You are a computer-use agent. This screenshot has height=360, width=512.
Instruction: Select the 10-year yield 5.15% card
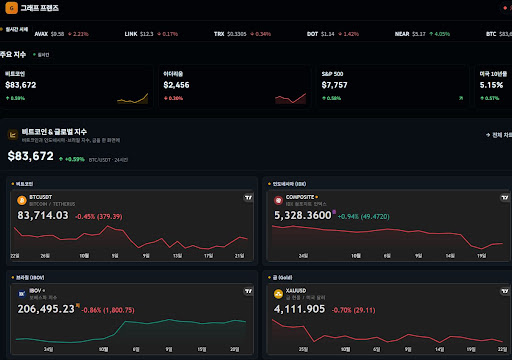[494, 87]
